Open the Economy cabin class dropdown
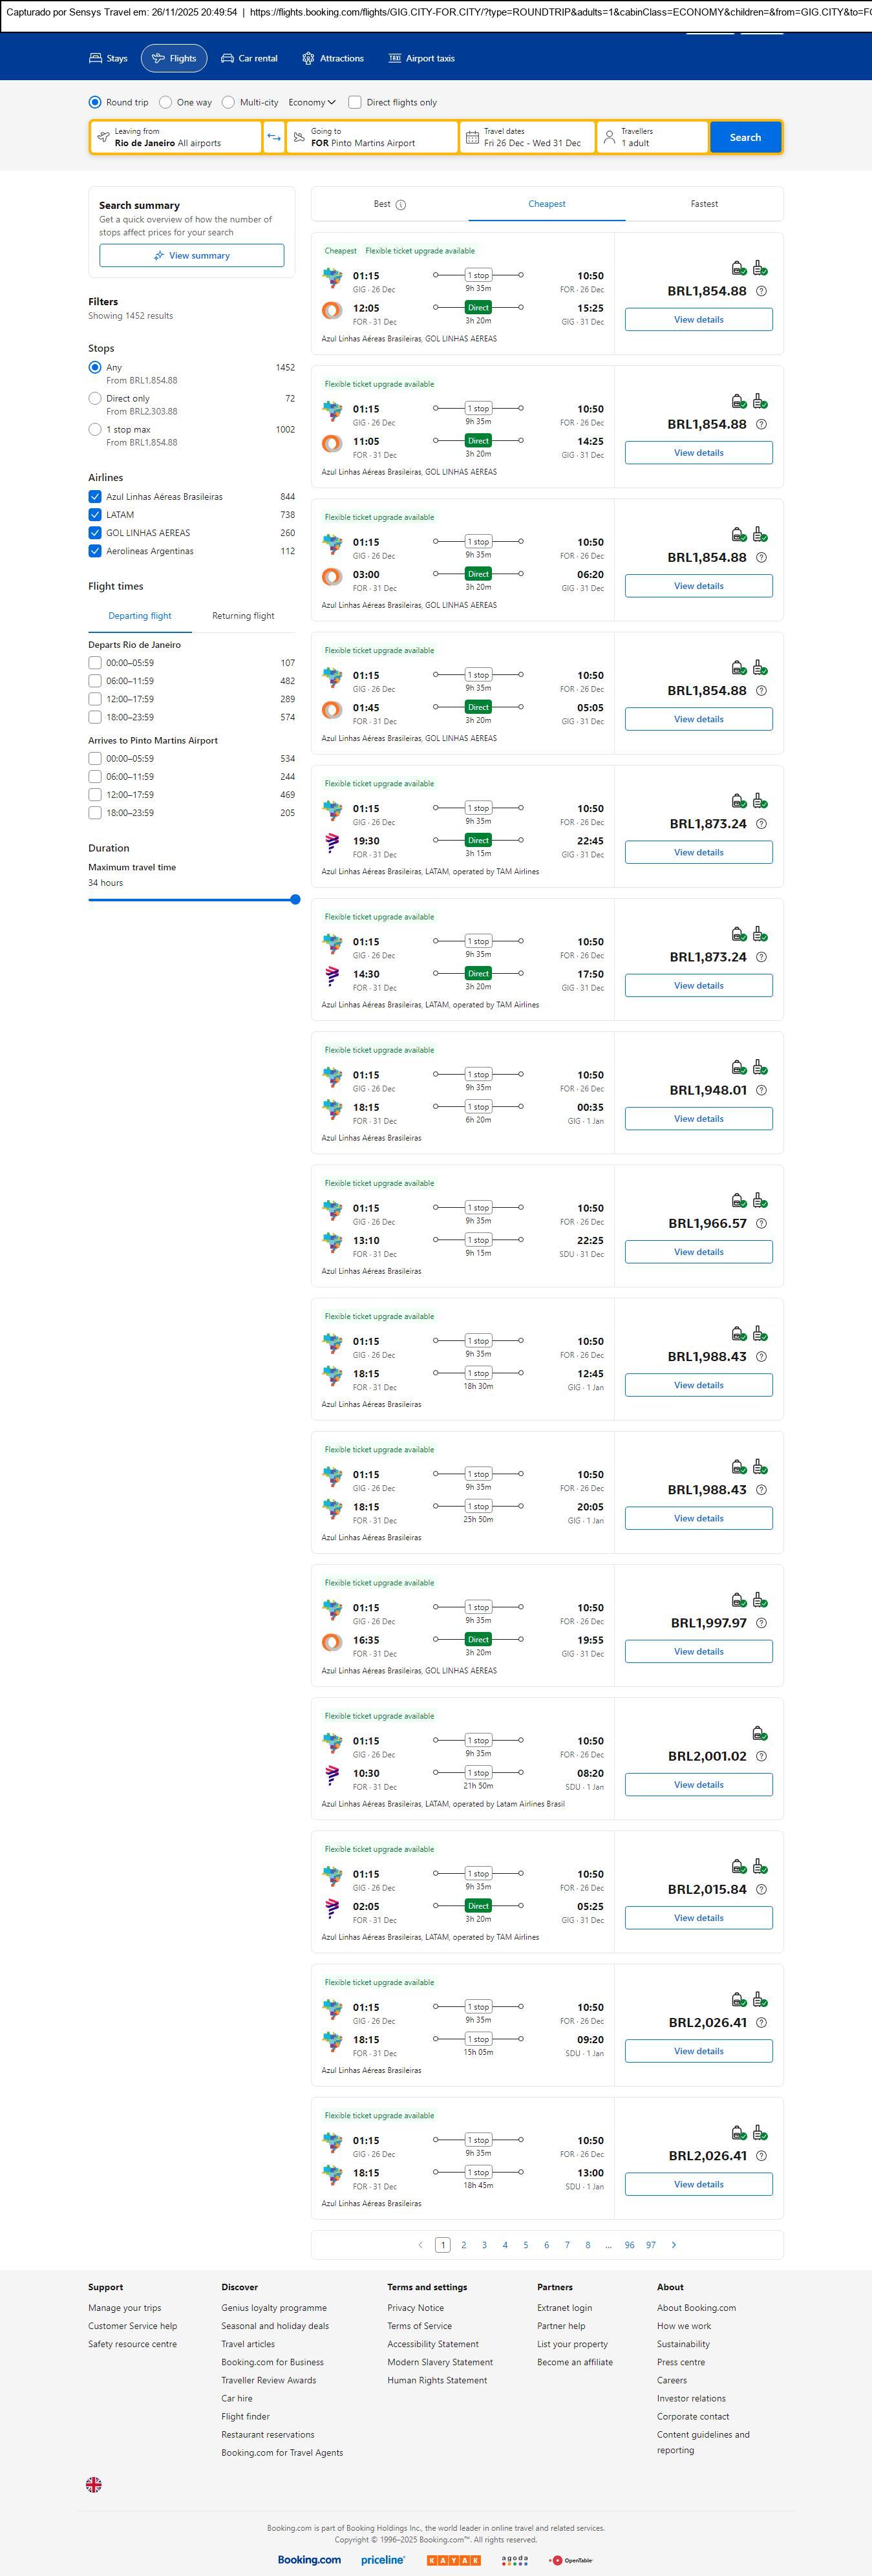 [312, 102]
